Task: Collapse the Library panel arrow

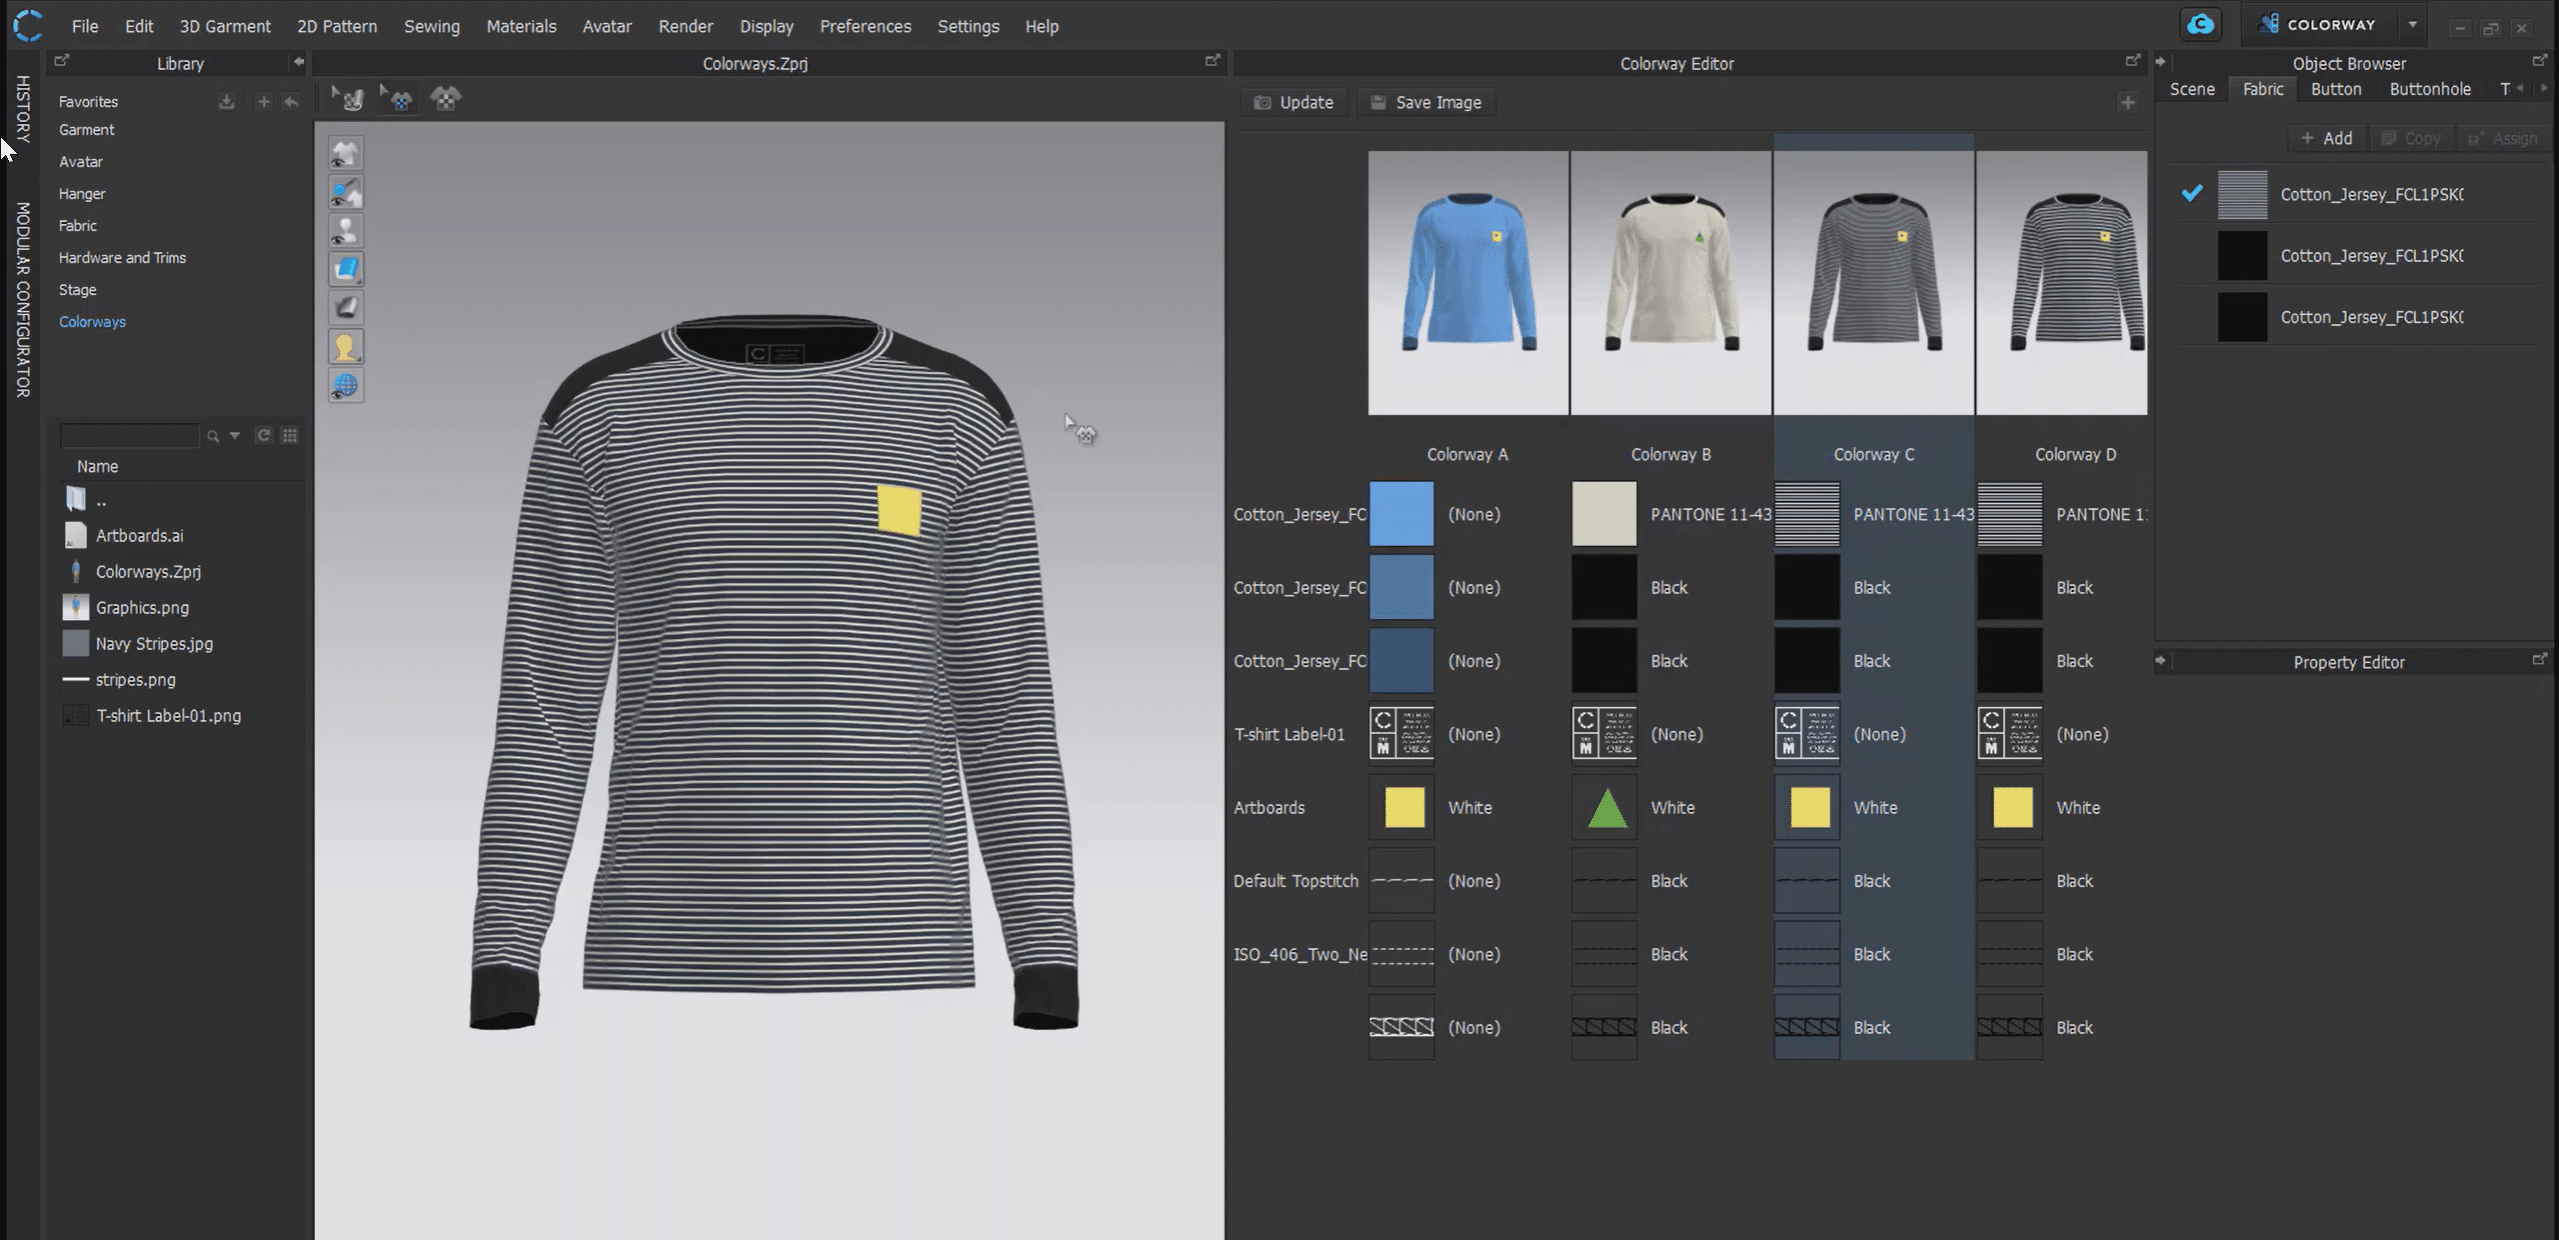Action: click(298, 62)
